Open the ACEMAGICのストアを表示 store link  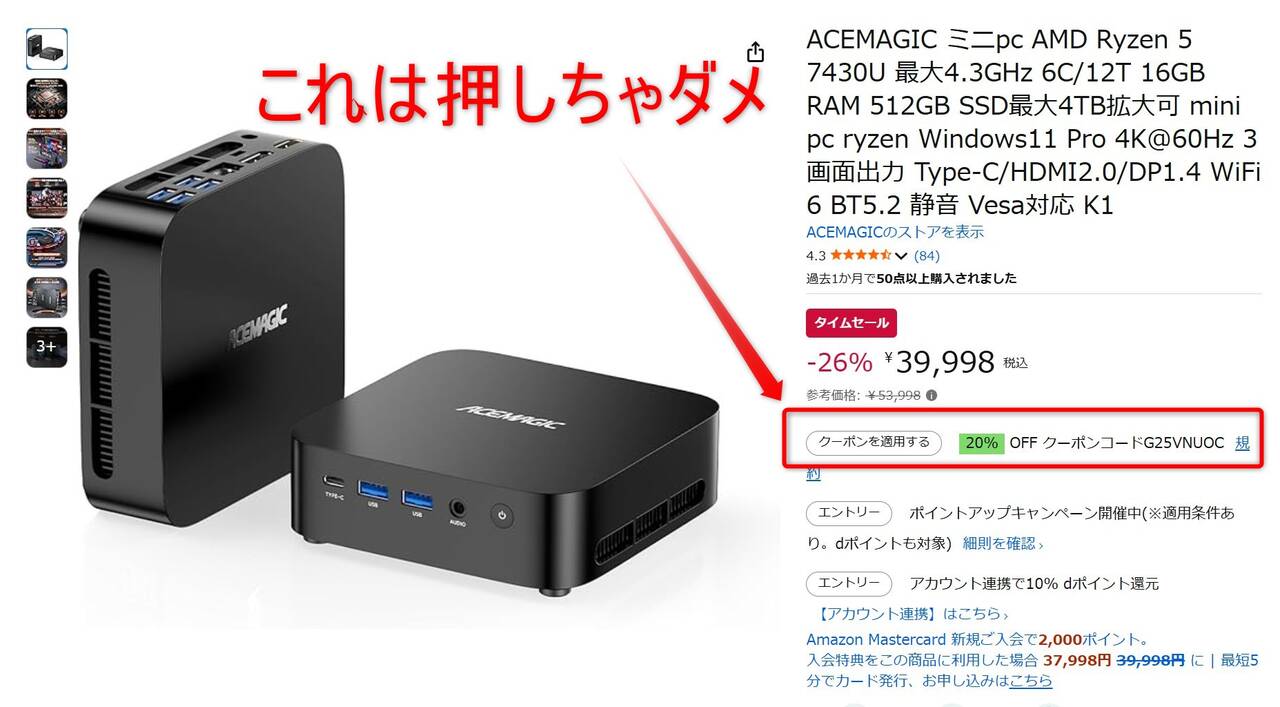895,232
